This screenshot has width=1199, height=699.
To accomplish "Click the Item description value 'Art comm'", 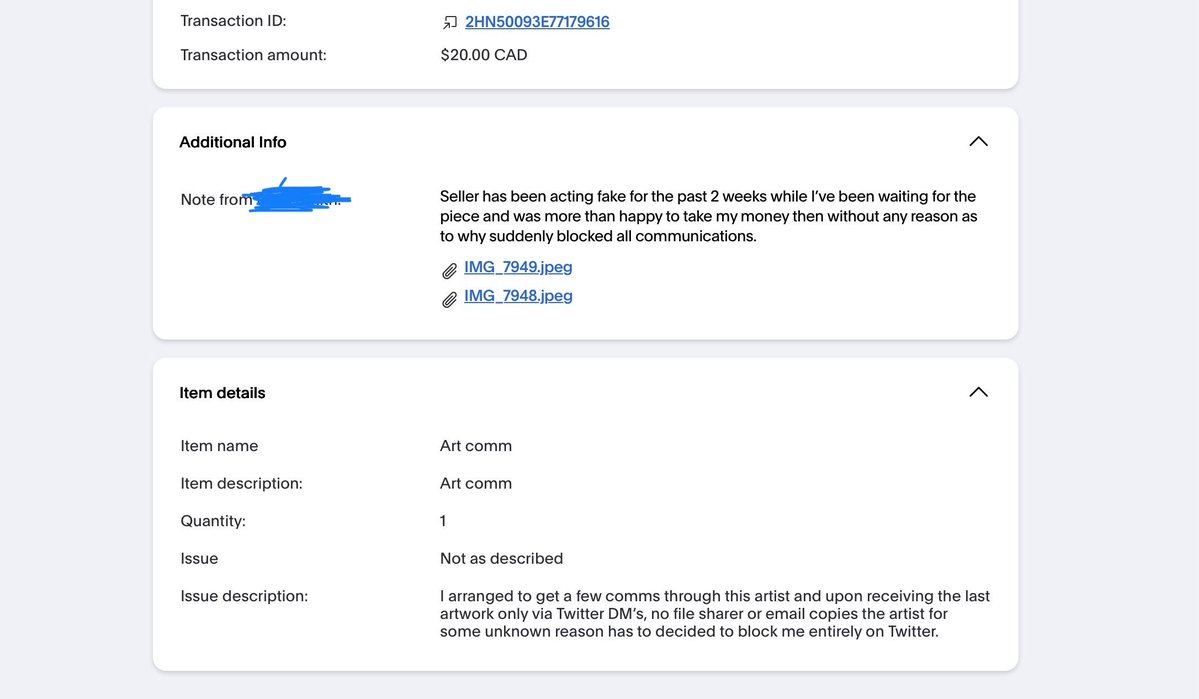I will (x=476, y=483).
